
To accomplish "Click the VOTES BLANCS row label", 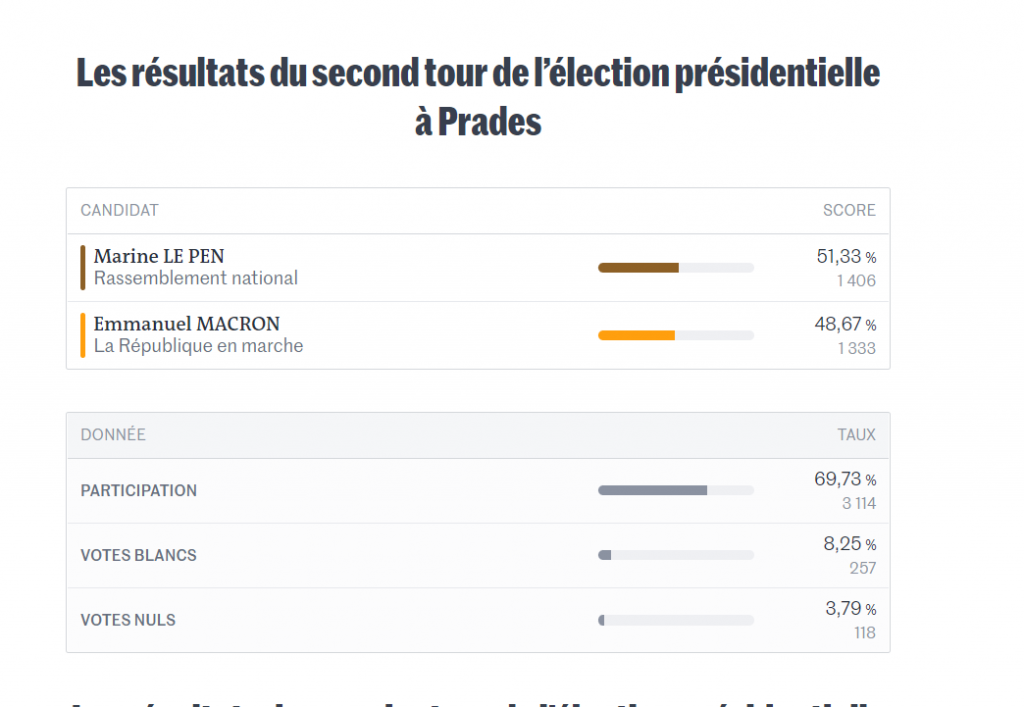I will pyautogui.click(x=139, y=556).
